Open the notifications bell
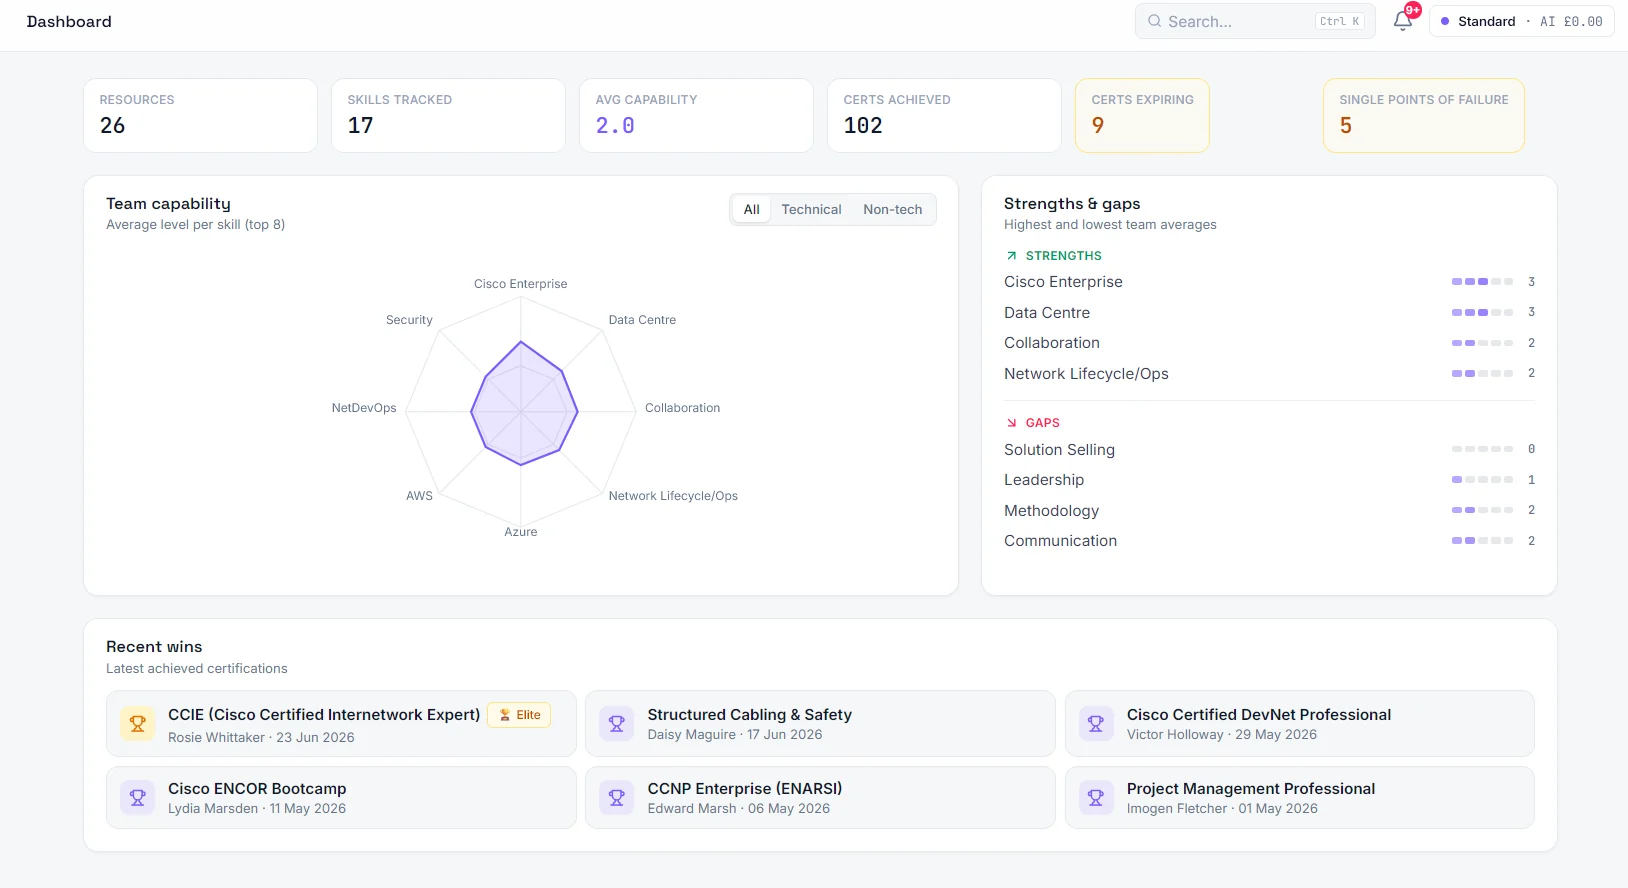 tap(1402, 21)
